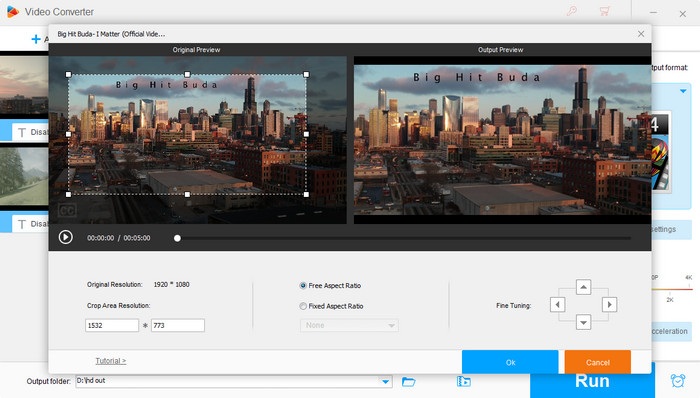Click the resolution quality slider
Image resolution: width=700 pixels, height=398 pixels.
(672, 289)
